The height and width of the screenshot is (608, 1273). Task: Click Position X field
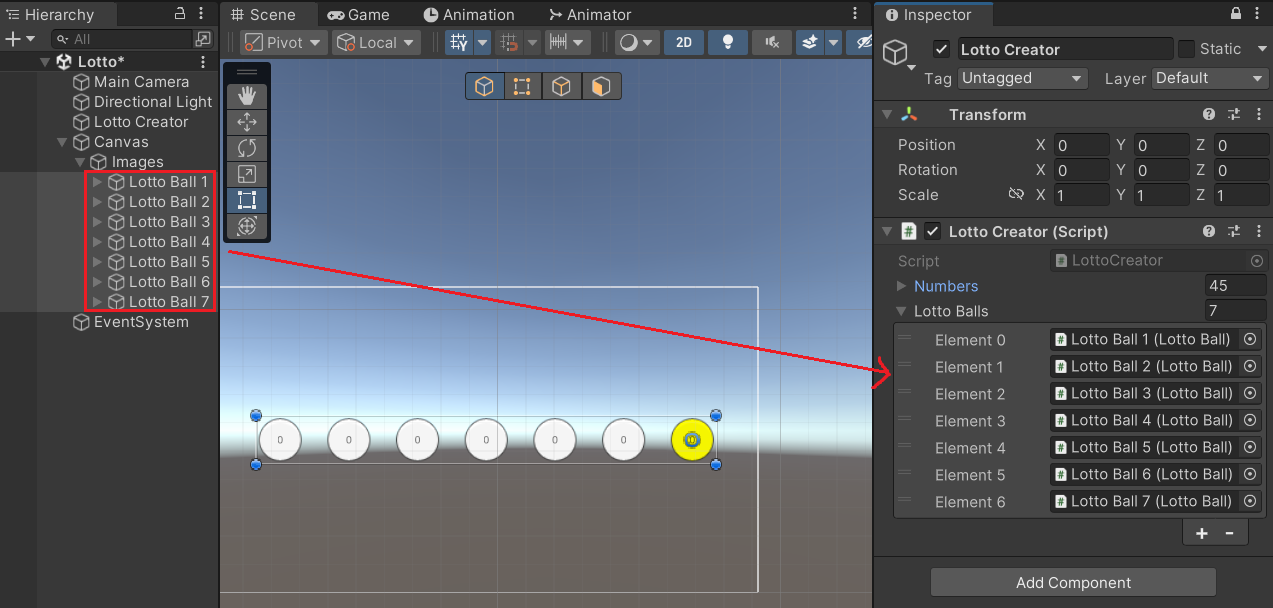[x=1081, y=145]
